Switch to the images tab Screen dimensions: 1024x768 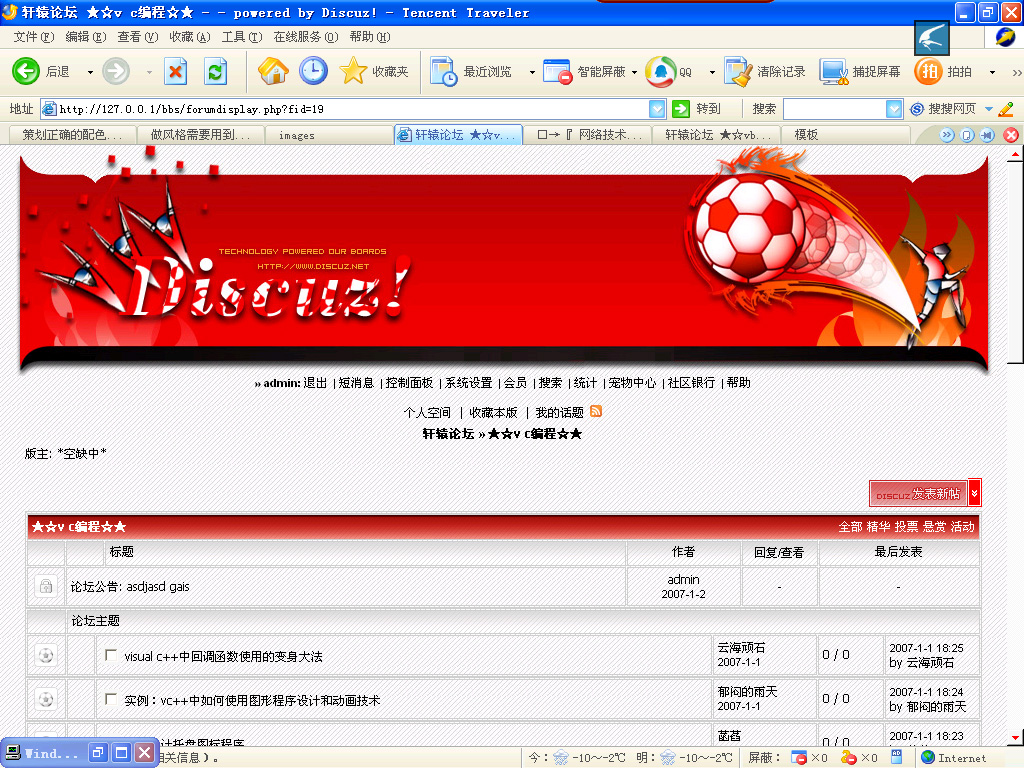(x=330, y=135)
